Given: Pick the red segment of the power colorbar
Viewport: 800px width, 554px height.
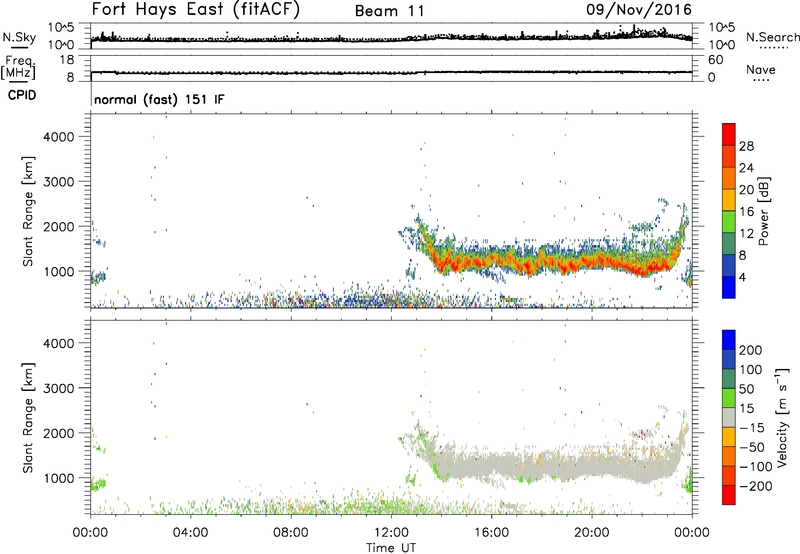Looking at the screenshot, I should pyautogui.click(x=729, y=135).
